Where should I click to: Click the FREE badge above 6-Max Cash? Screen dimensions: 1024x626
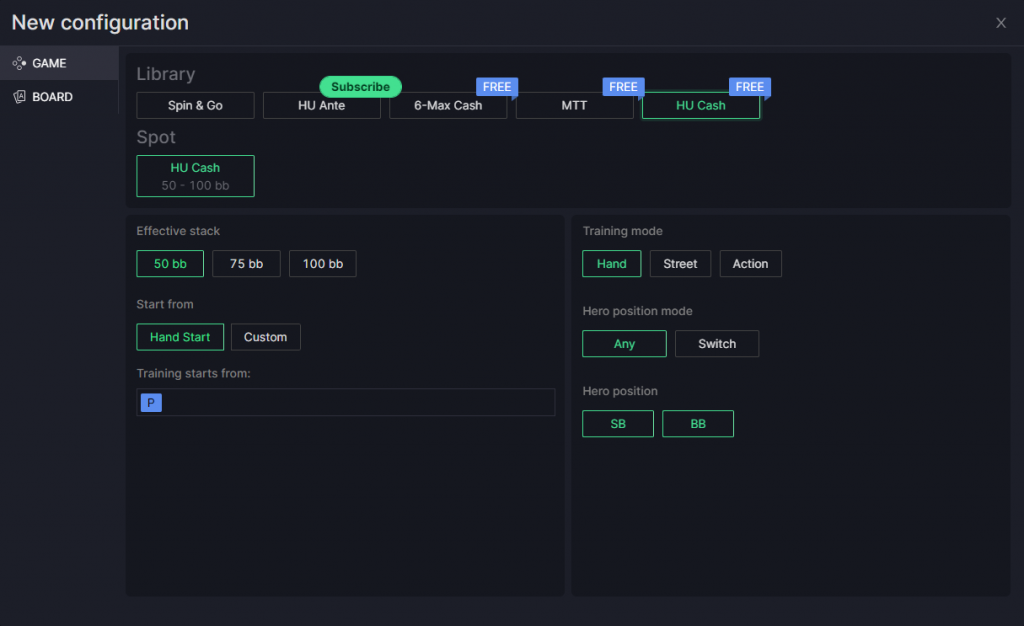pos(497,87)
